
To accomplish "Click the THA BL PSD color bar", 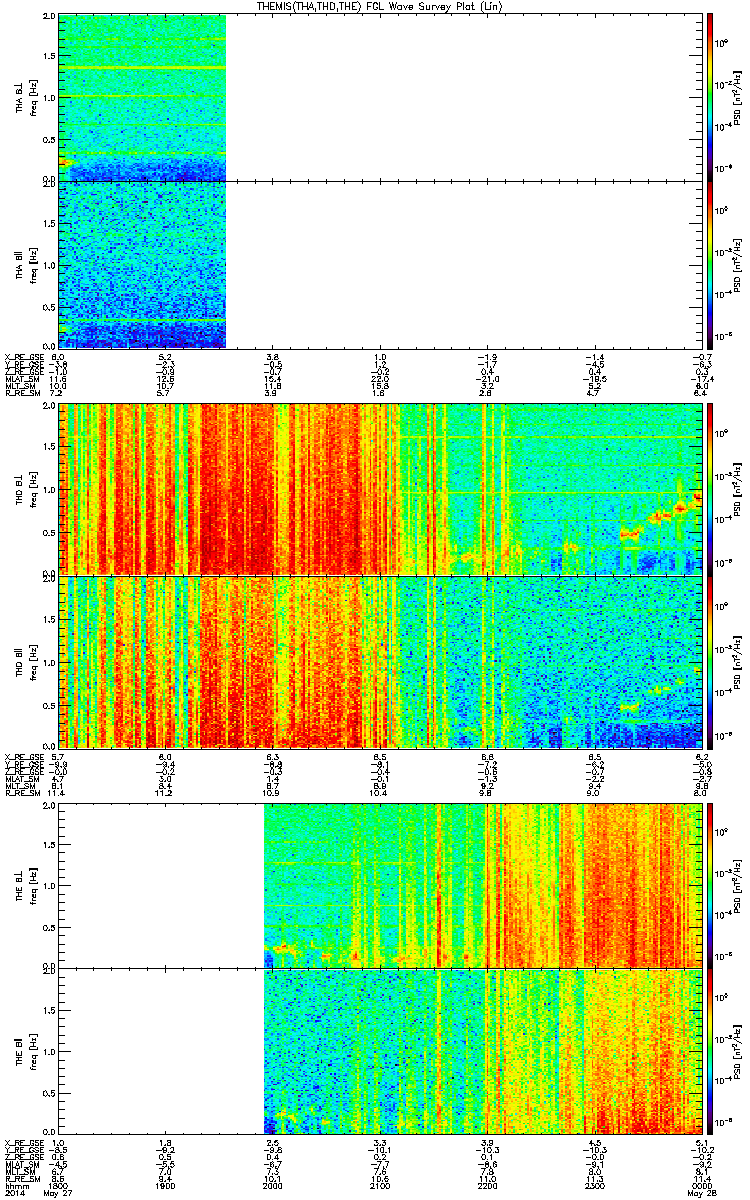I will pyautogui.click(x=710, y=97).
